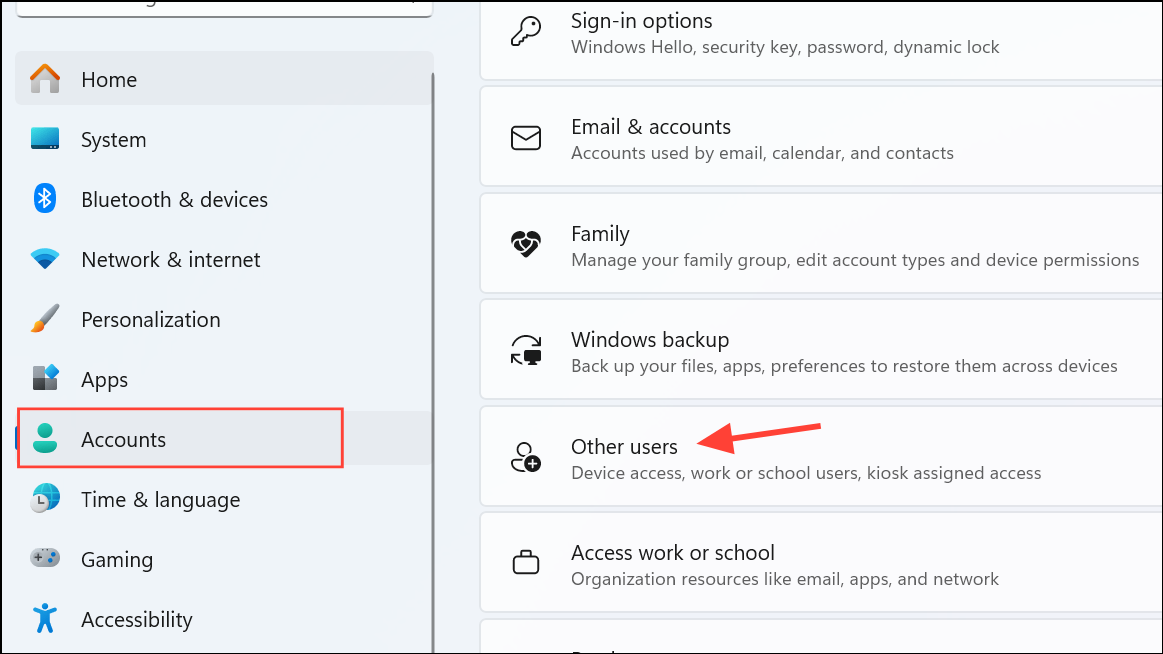Click the System monitor icon

[45, 139]
